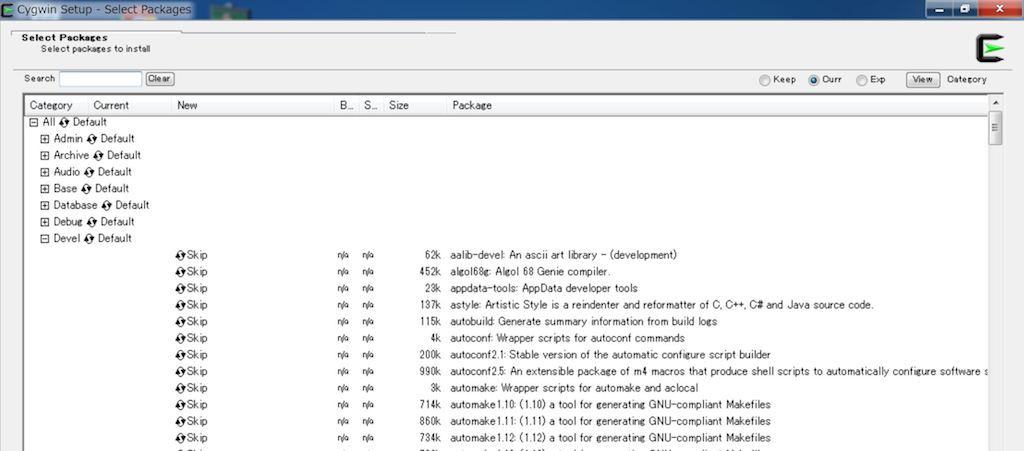Image resolution: width=1024 pixels, height=451 pixels.
Task: Click the B... column header
Action: [346, 105]
